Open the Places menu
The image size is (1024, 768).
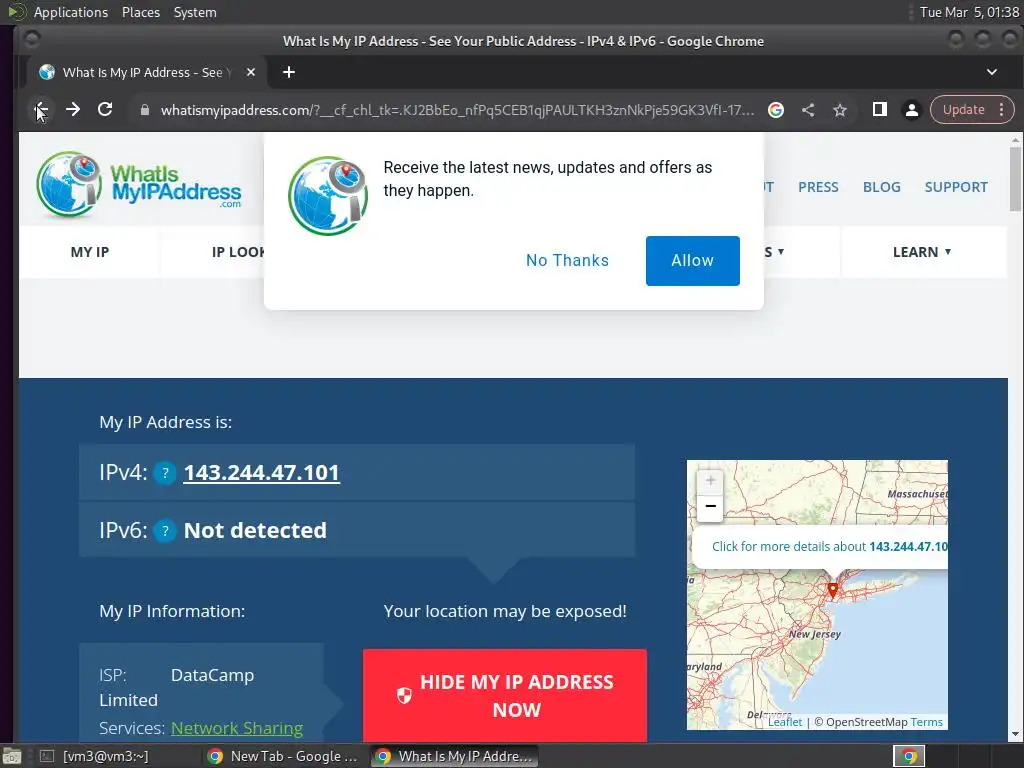click(x=140, y=12)
